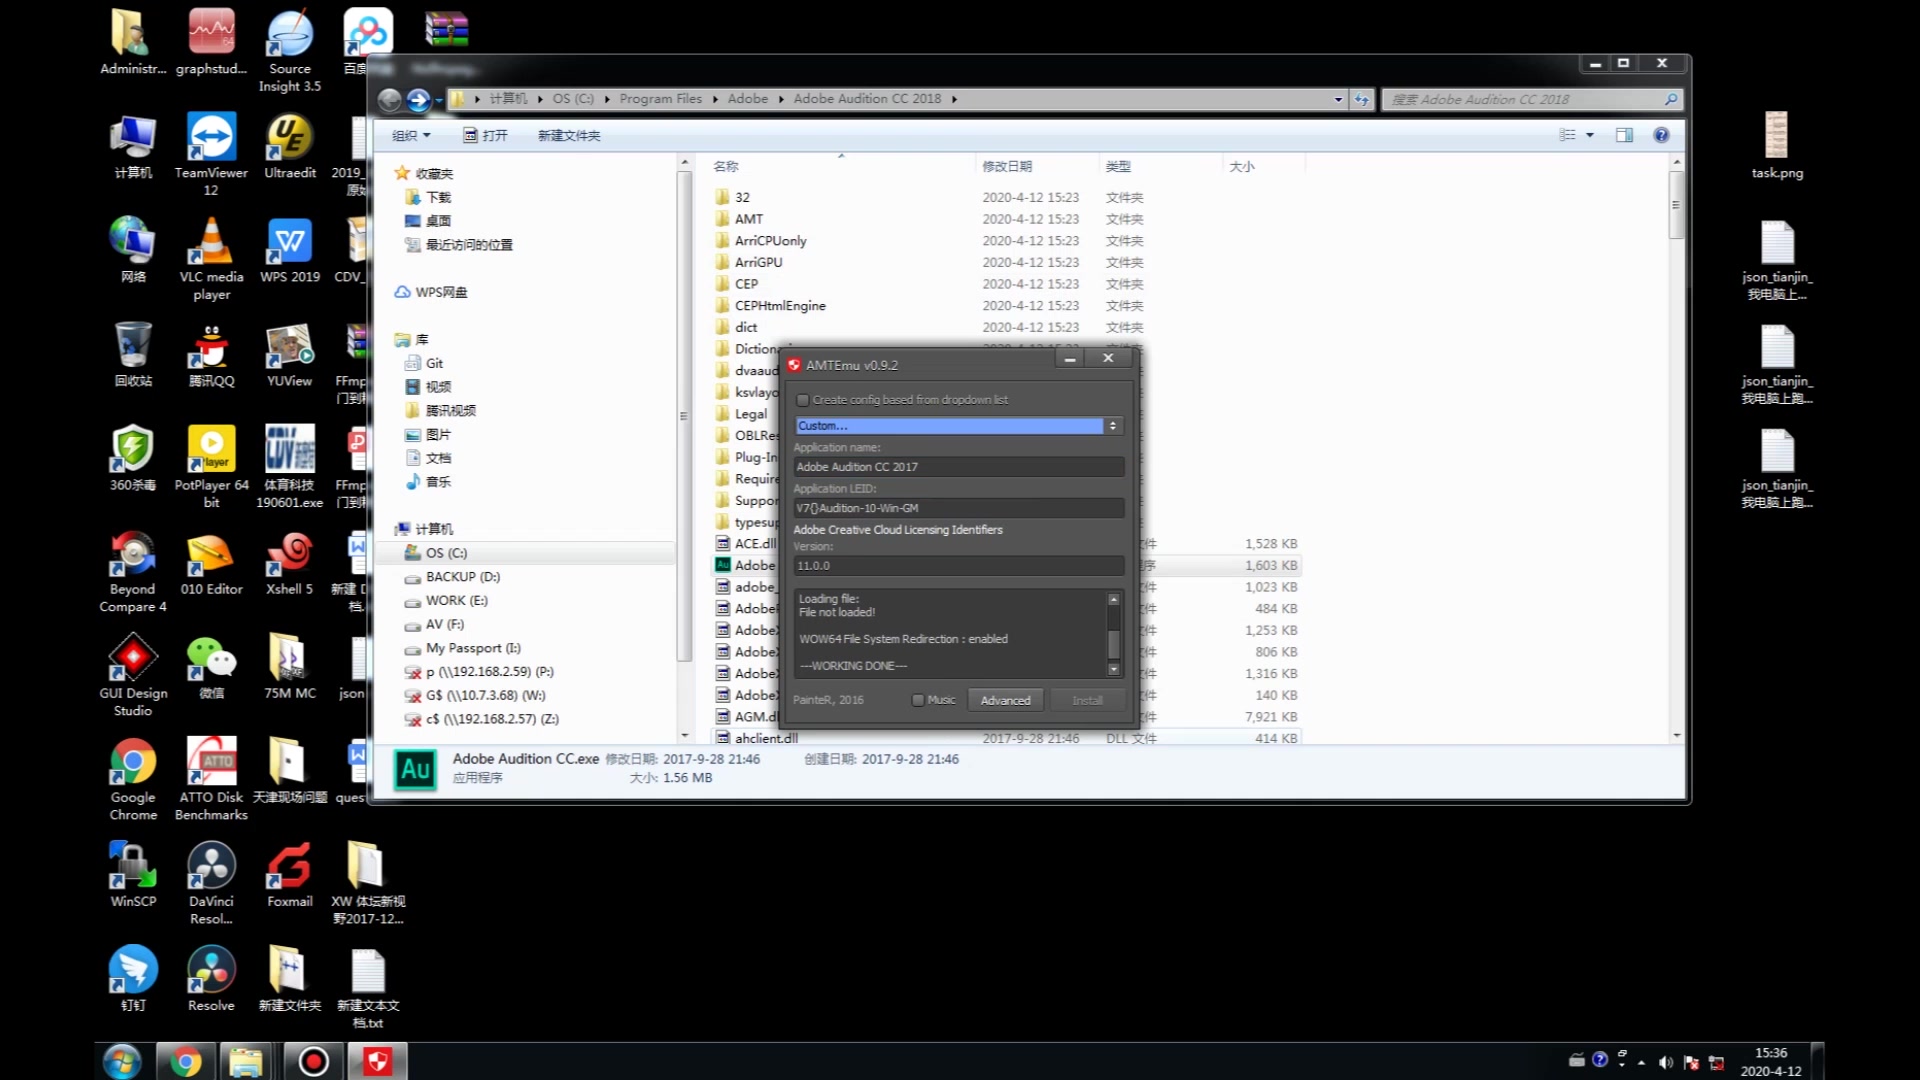Toggle the Music checkbox in AMTEmu
The width and height of the screenshot is (1920, 1080).
click(x=918, y=700)
